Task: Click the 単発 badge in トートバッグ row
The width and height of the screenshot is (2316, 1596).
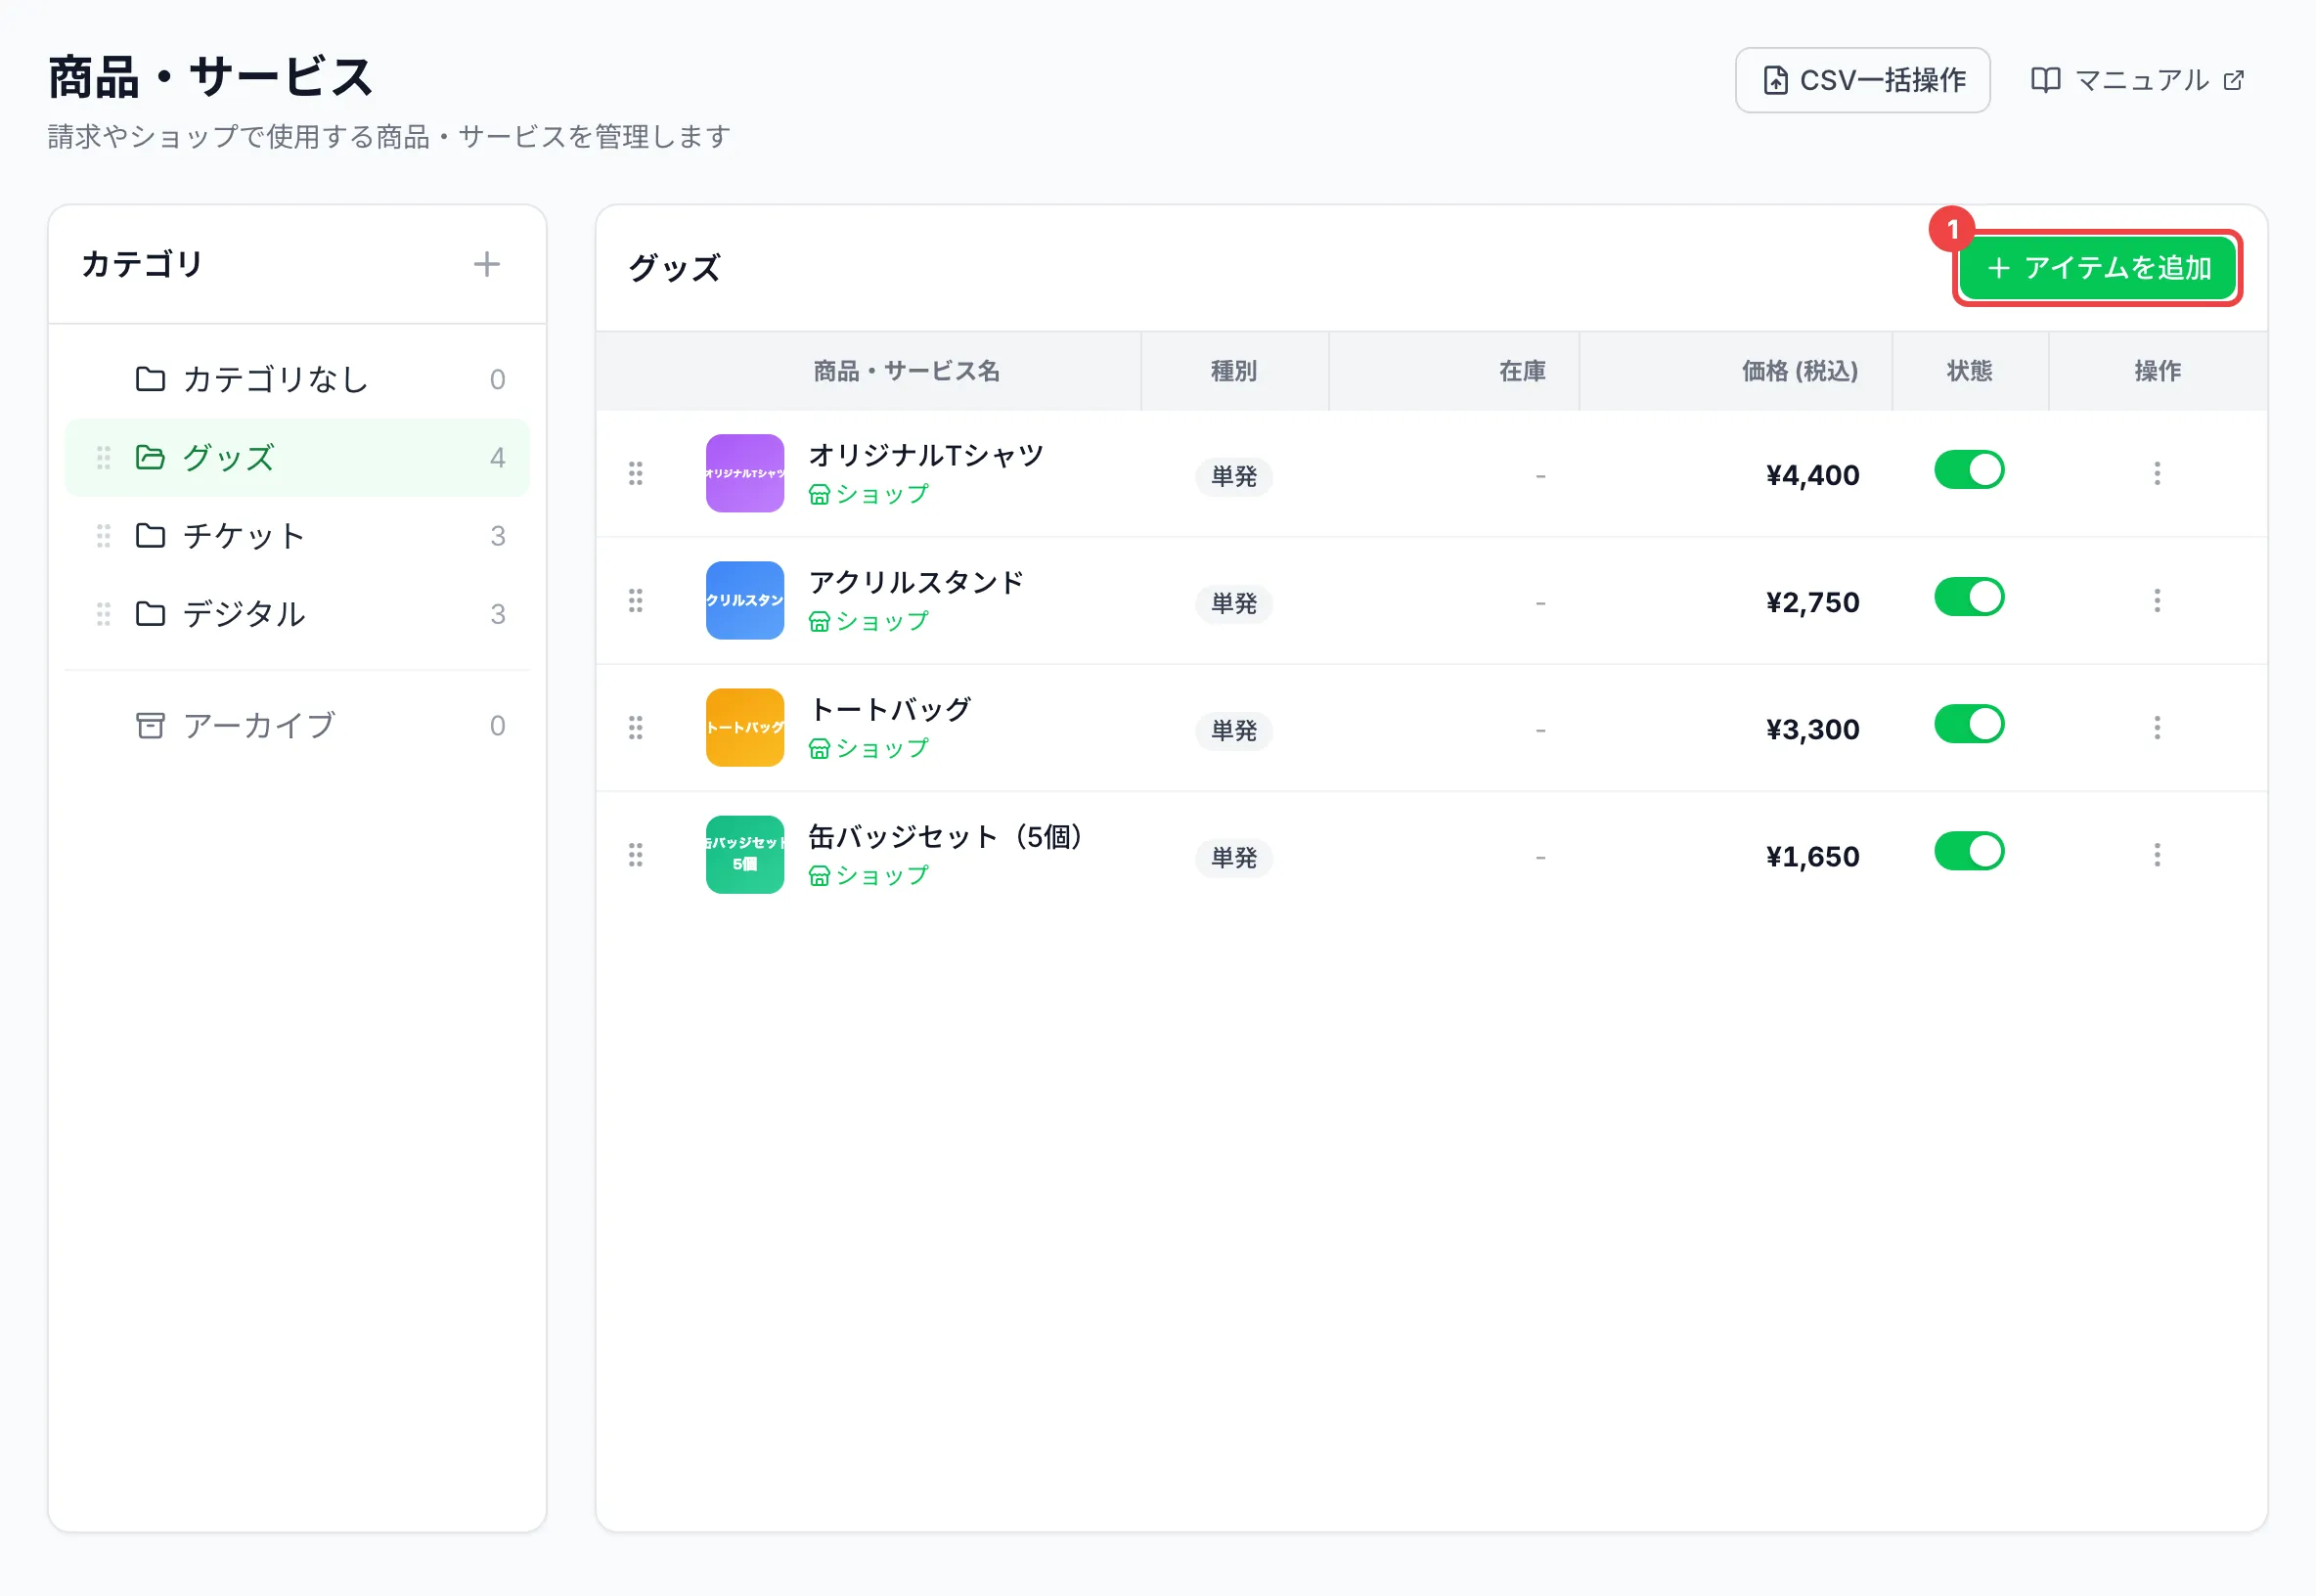Action: click(1234, 731)
